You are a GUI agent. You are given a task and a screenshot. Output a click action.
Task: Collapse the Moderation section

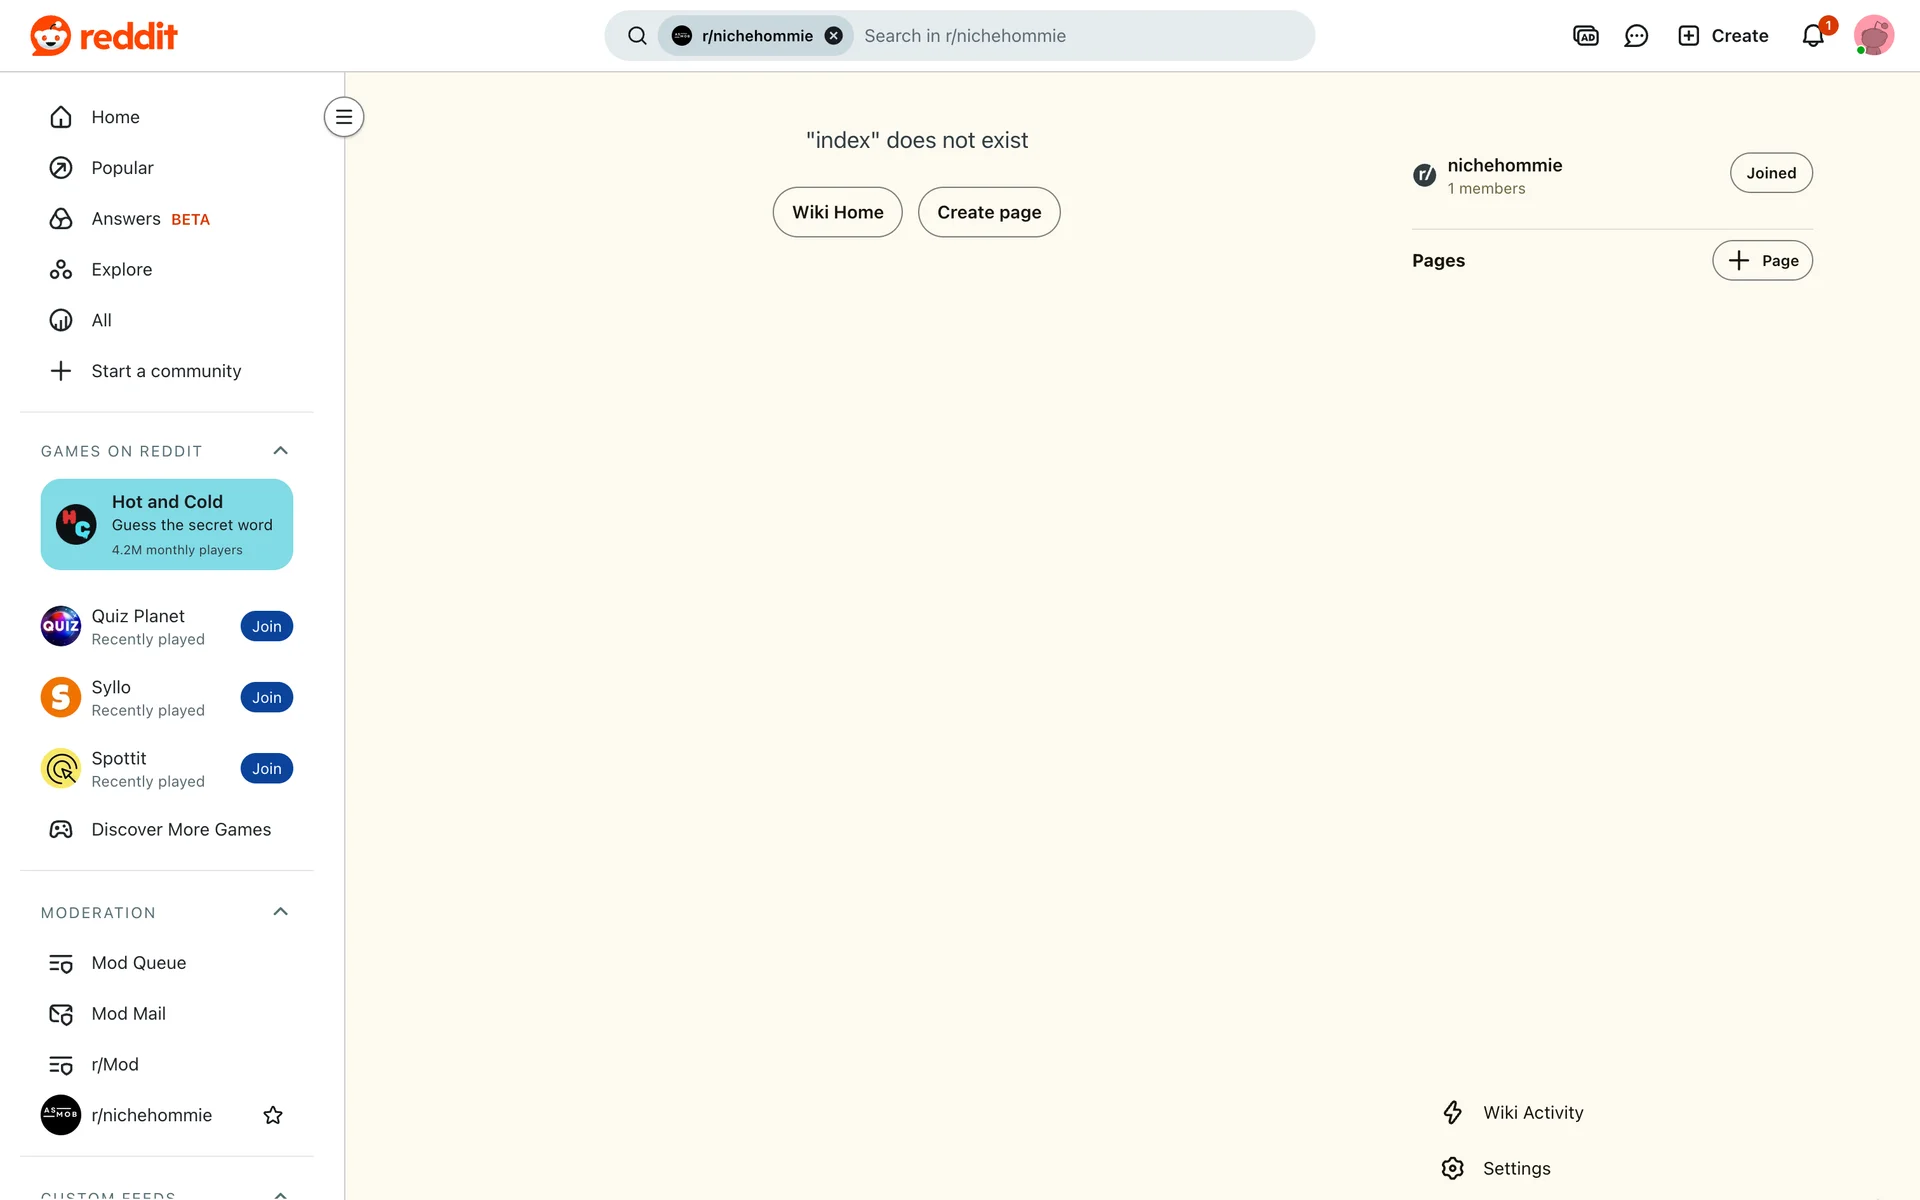281,912
